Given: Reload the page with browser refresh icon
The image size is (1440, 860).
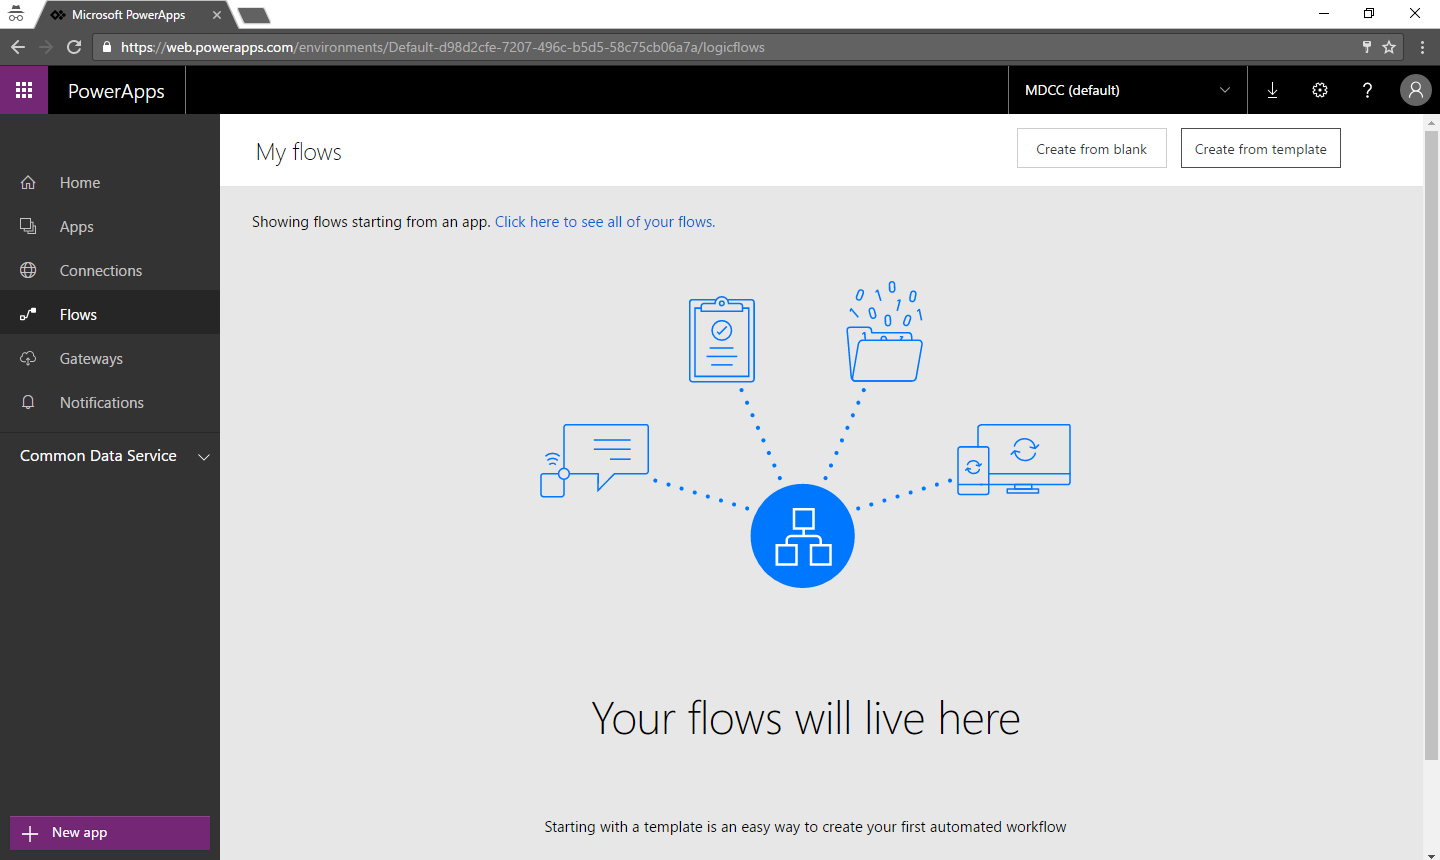Looking at the screenshot, I should tap(74, 47).
